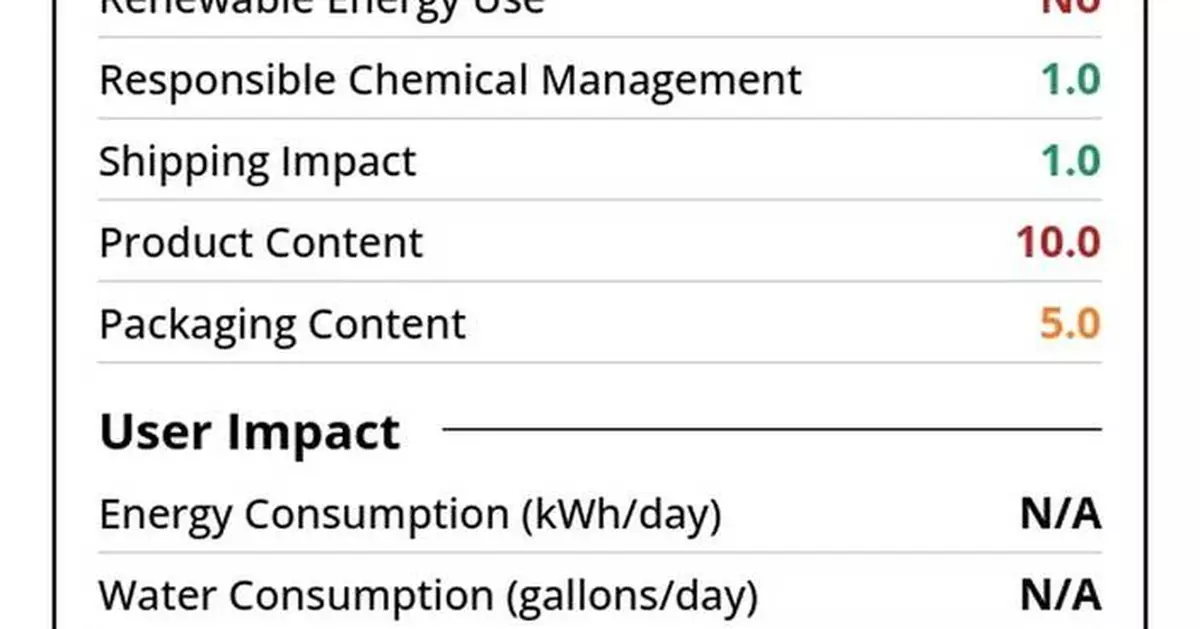Image resolution: width=1200 pixels, height=629 pixels.
Task: Select the red No value for Renewable Energy
Action: (x=1070, y=8)
